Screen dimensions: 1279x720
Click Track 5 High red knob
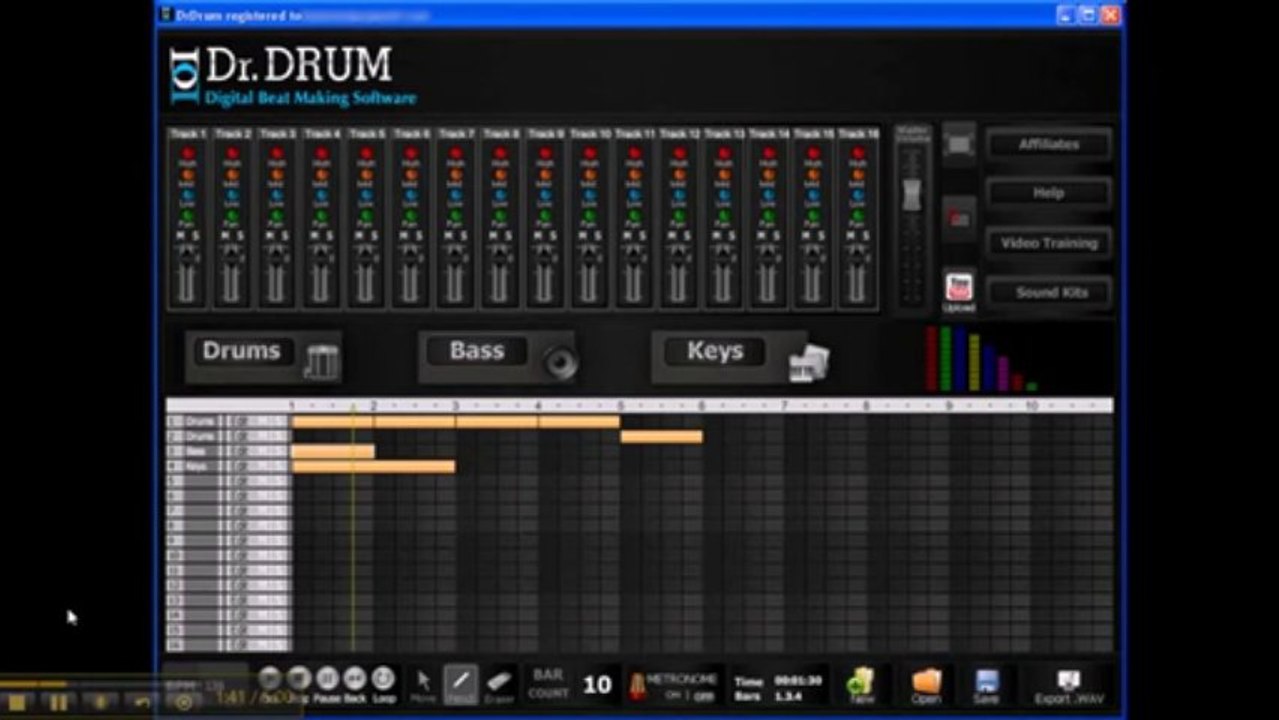click(x=366, y=154)
